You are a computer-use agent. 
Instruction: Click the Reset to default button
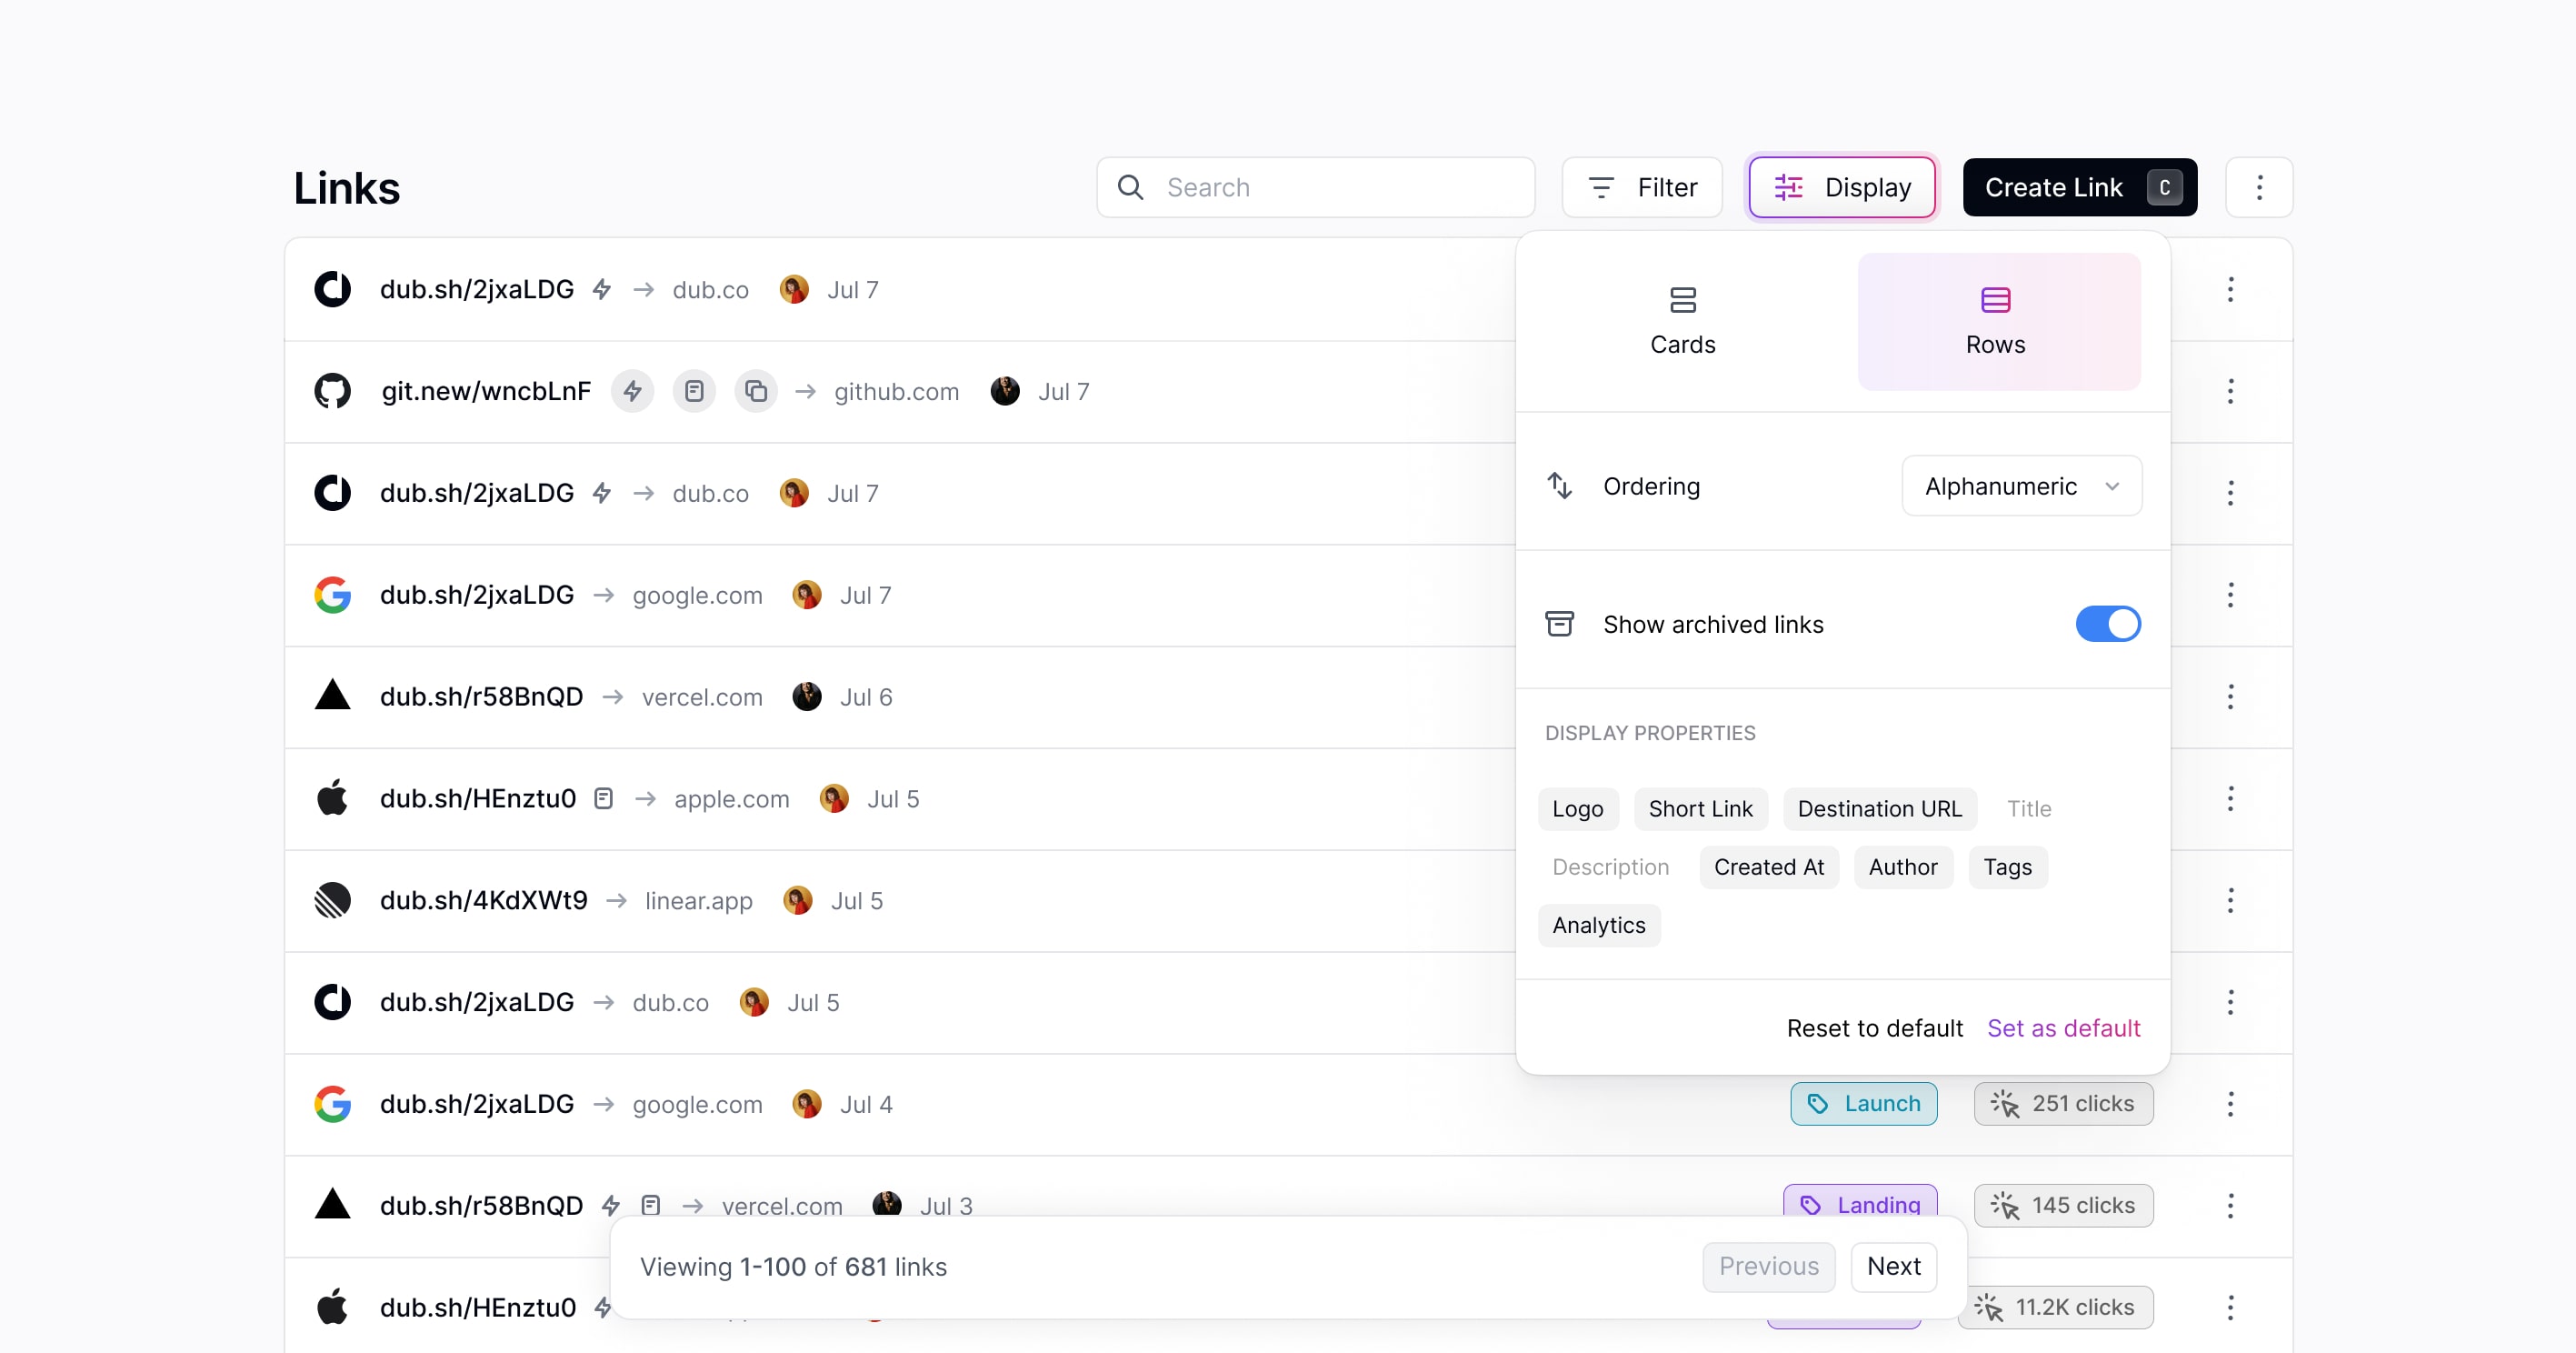[x=1874, y=1027]
